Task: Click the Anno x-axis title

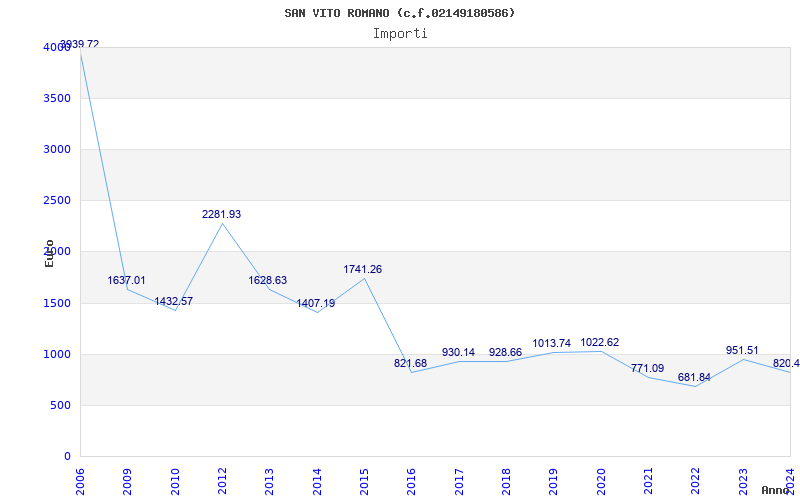Action: pos(776,491)
